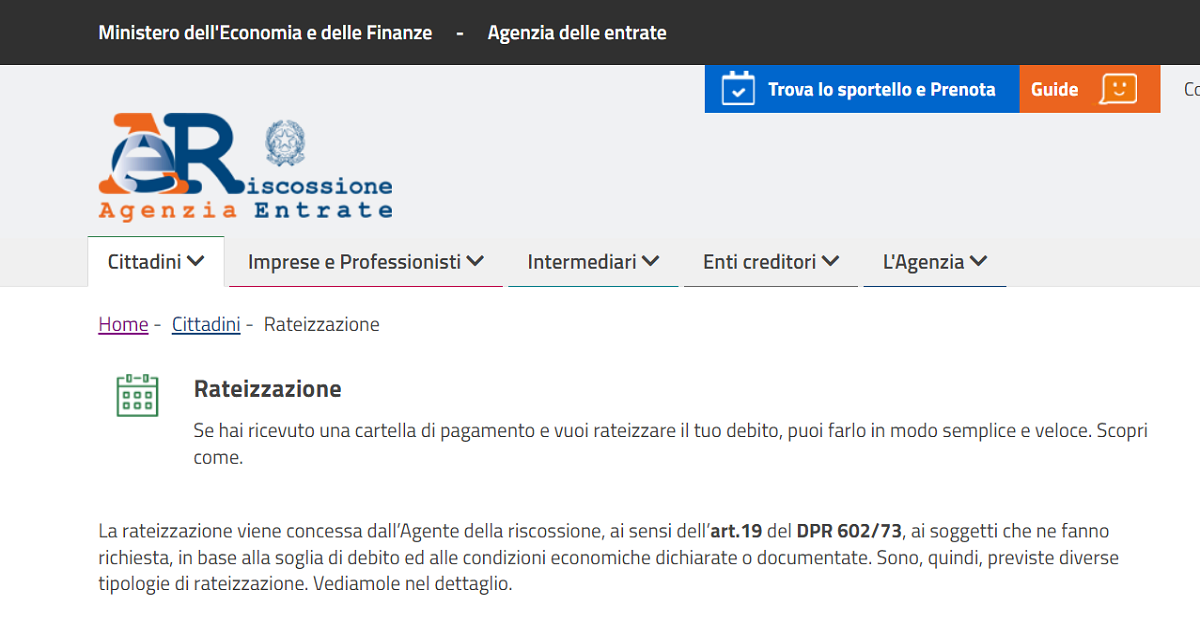
Task: Expand the Imprese e Professionisti chevron
Action: pyautogui.click(x=475, y=261)
